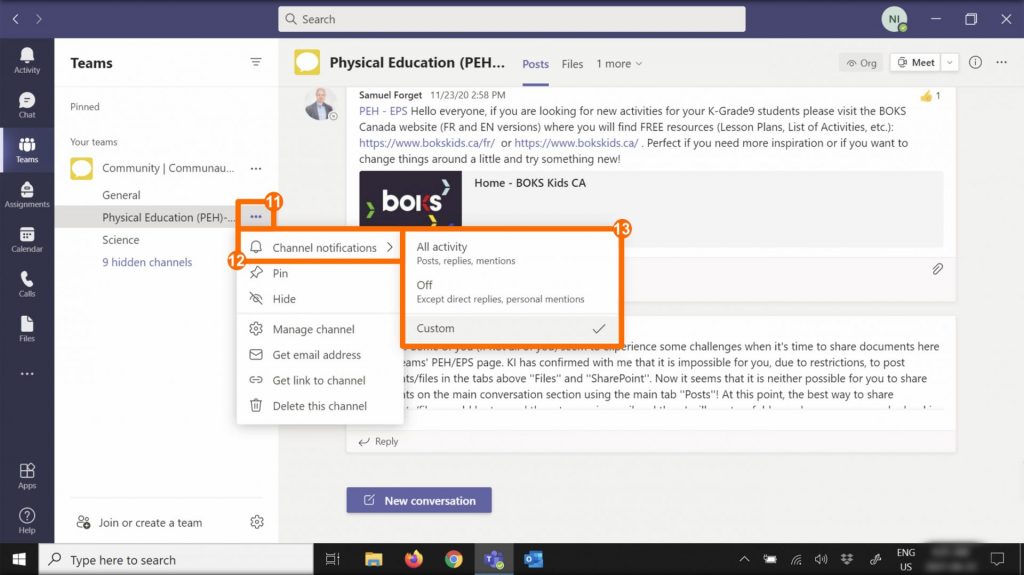The image size is (1024, 575).
Task: Switch to the Posts tab
Action: (536, 64)
